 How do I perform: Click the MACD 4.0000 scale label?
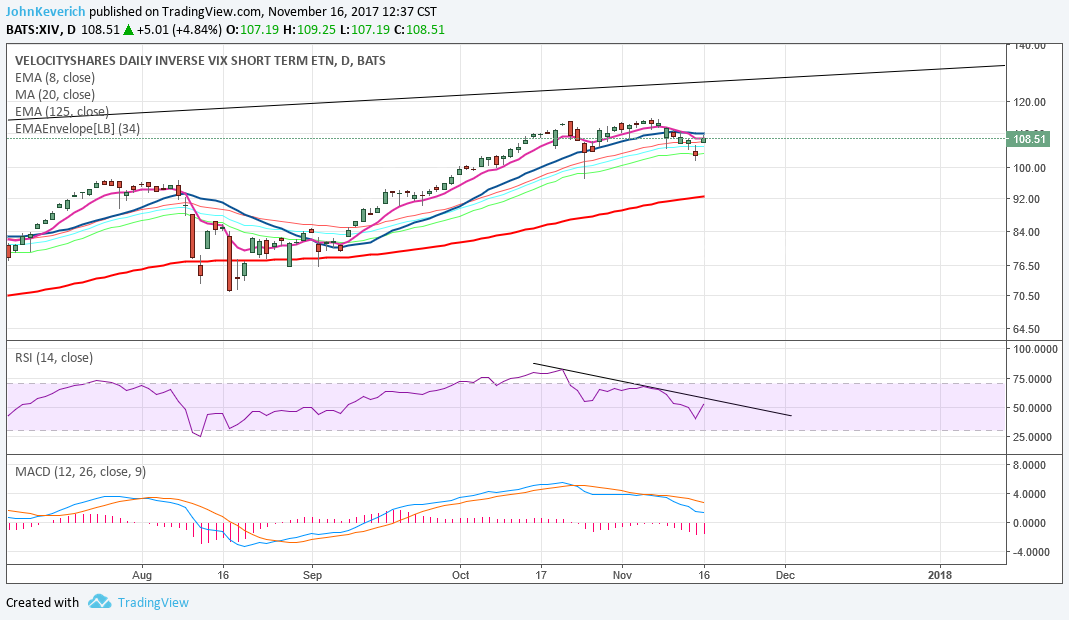tap(1029, 494)
